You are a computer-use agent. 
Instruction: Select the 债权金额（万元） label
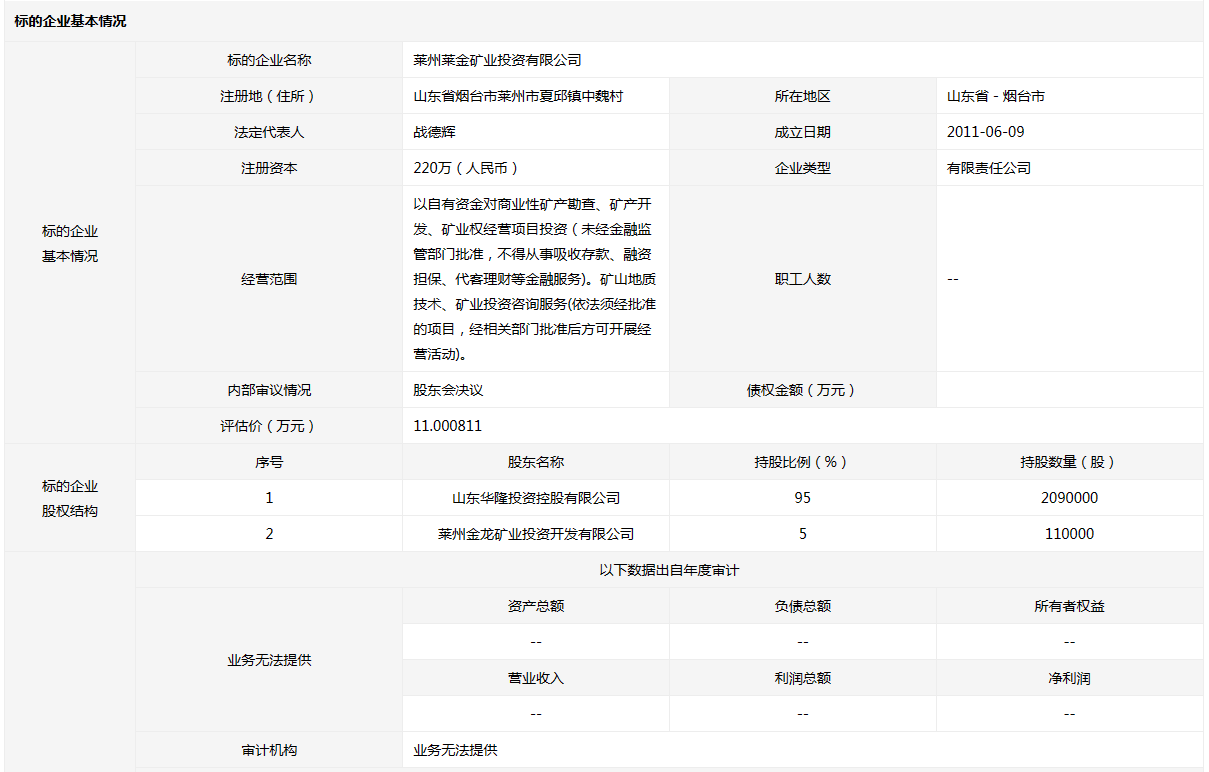coord(803,390)
